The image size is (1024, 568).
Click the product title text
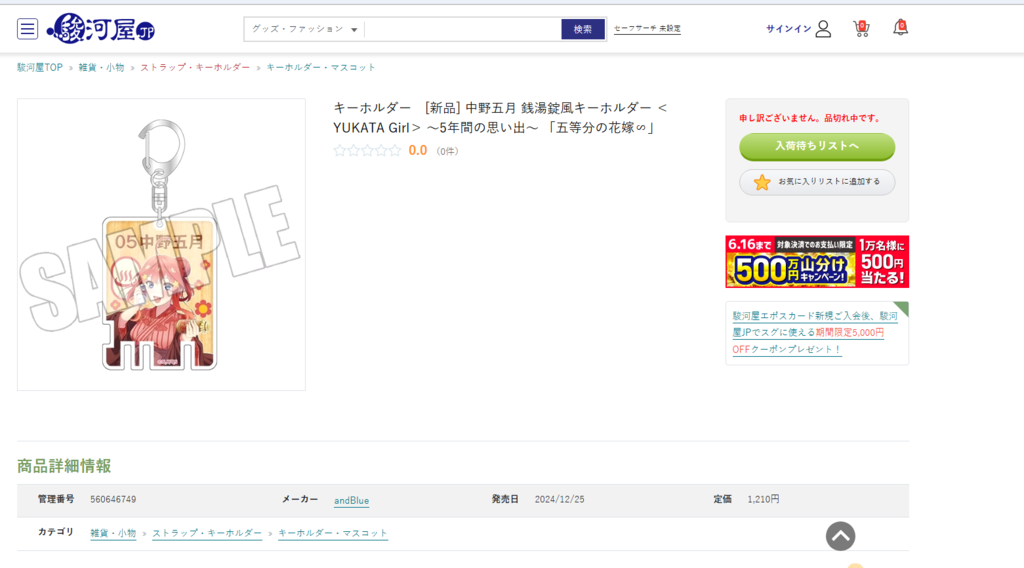tap(500, 118)
